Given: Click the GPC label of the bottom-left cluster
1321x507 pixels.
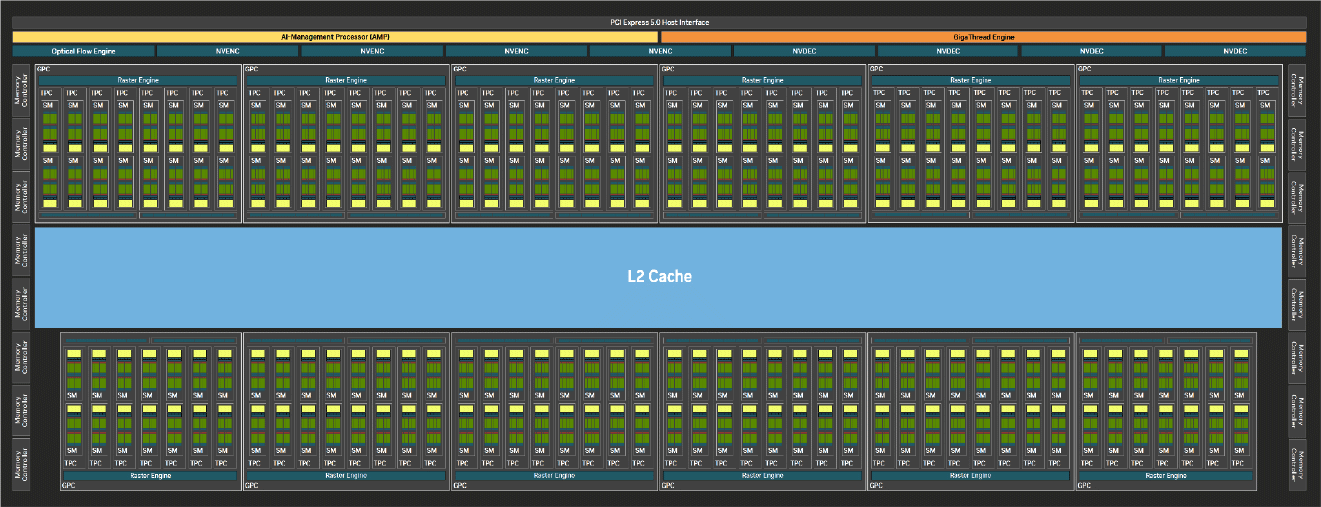Looking at the screenshot, I should click(x=68, y=486).
